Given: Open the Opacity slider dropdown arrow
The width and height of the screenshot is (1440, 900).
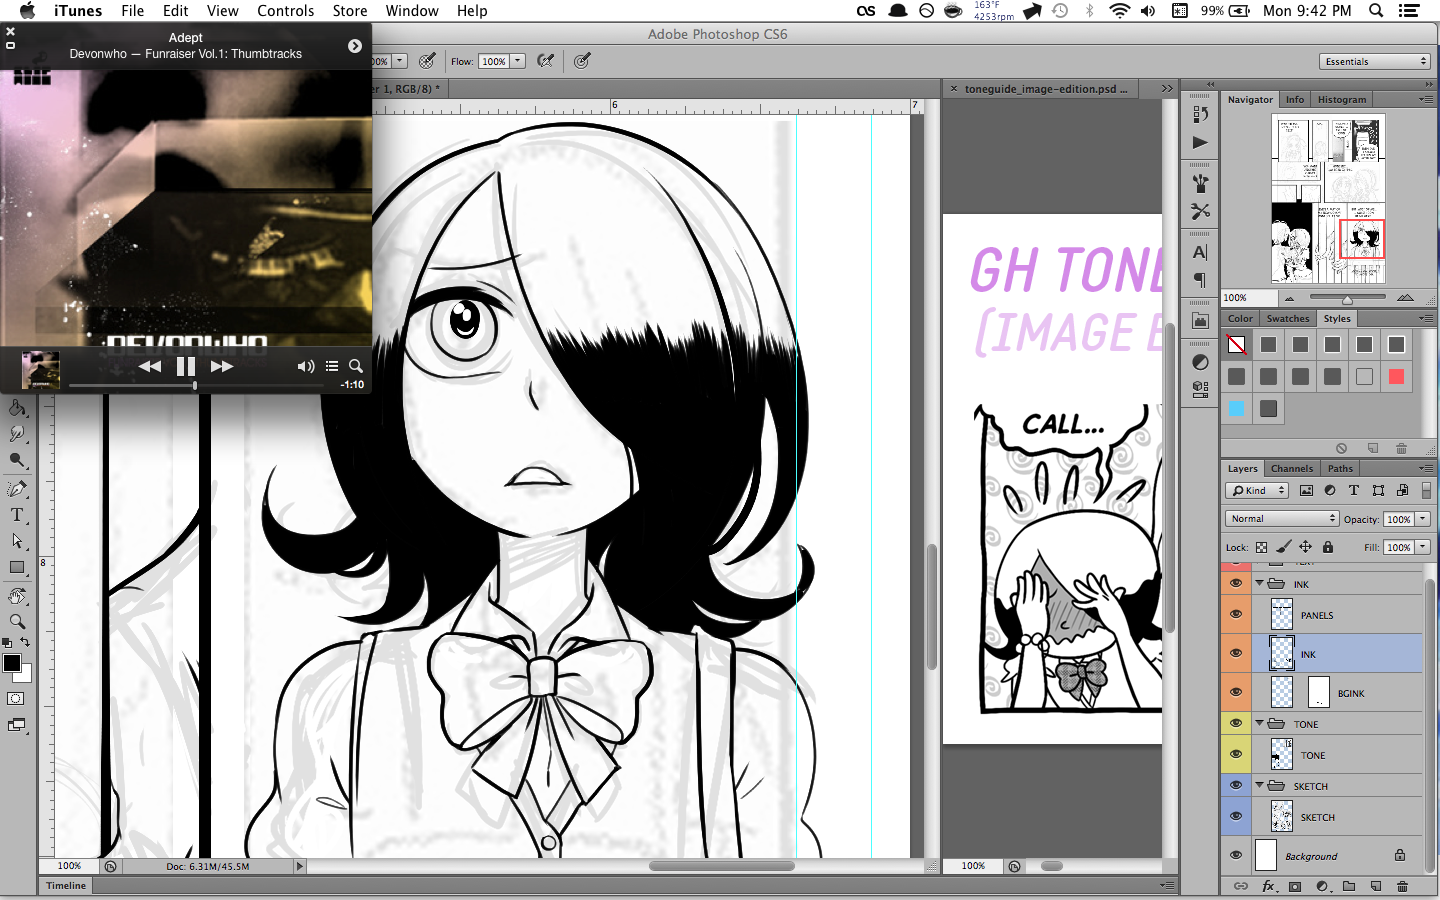Looking at the screenshot, I should point(1423,519).
